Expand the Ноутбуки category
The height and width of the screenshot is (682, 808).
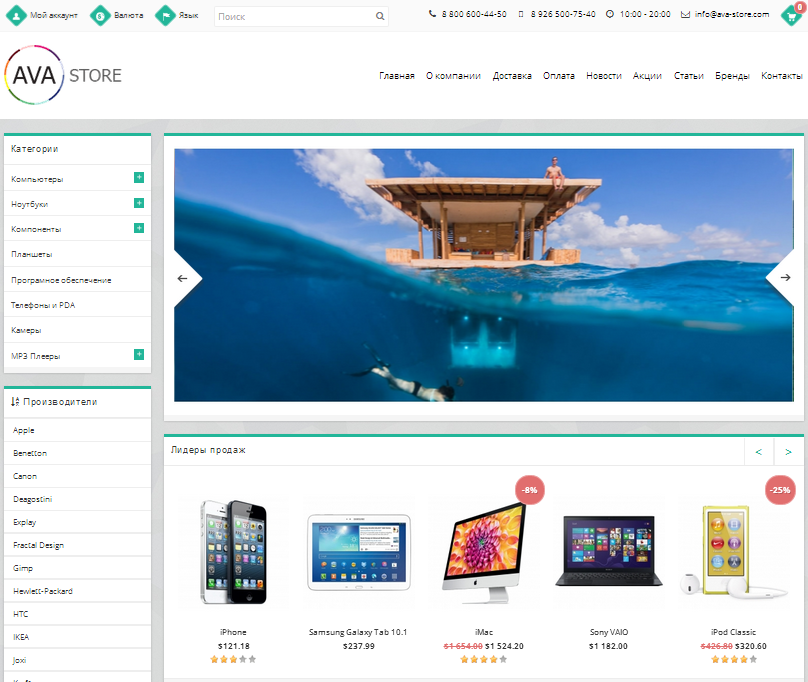pyautogui.click(x=139, y=203)
